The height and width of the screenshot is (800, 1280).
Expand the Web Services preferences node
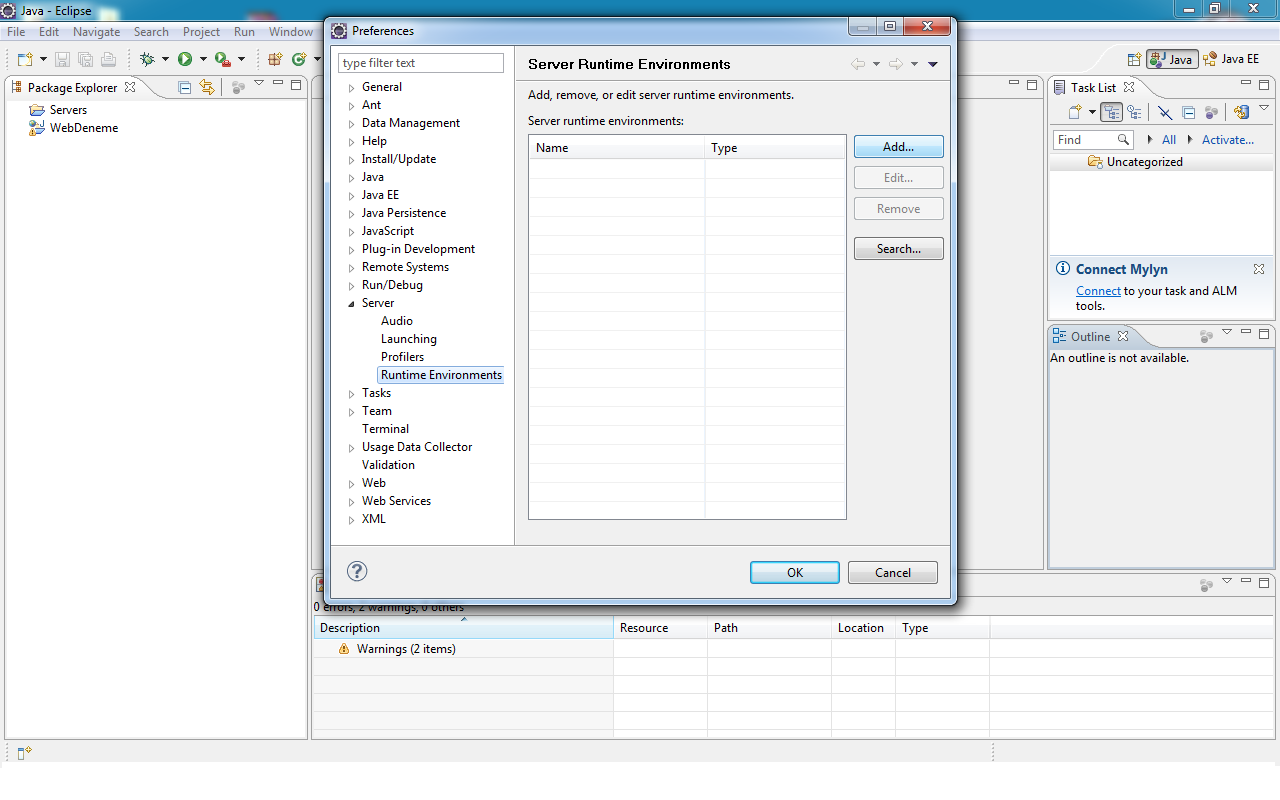352,502
